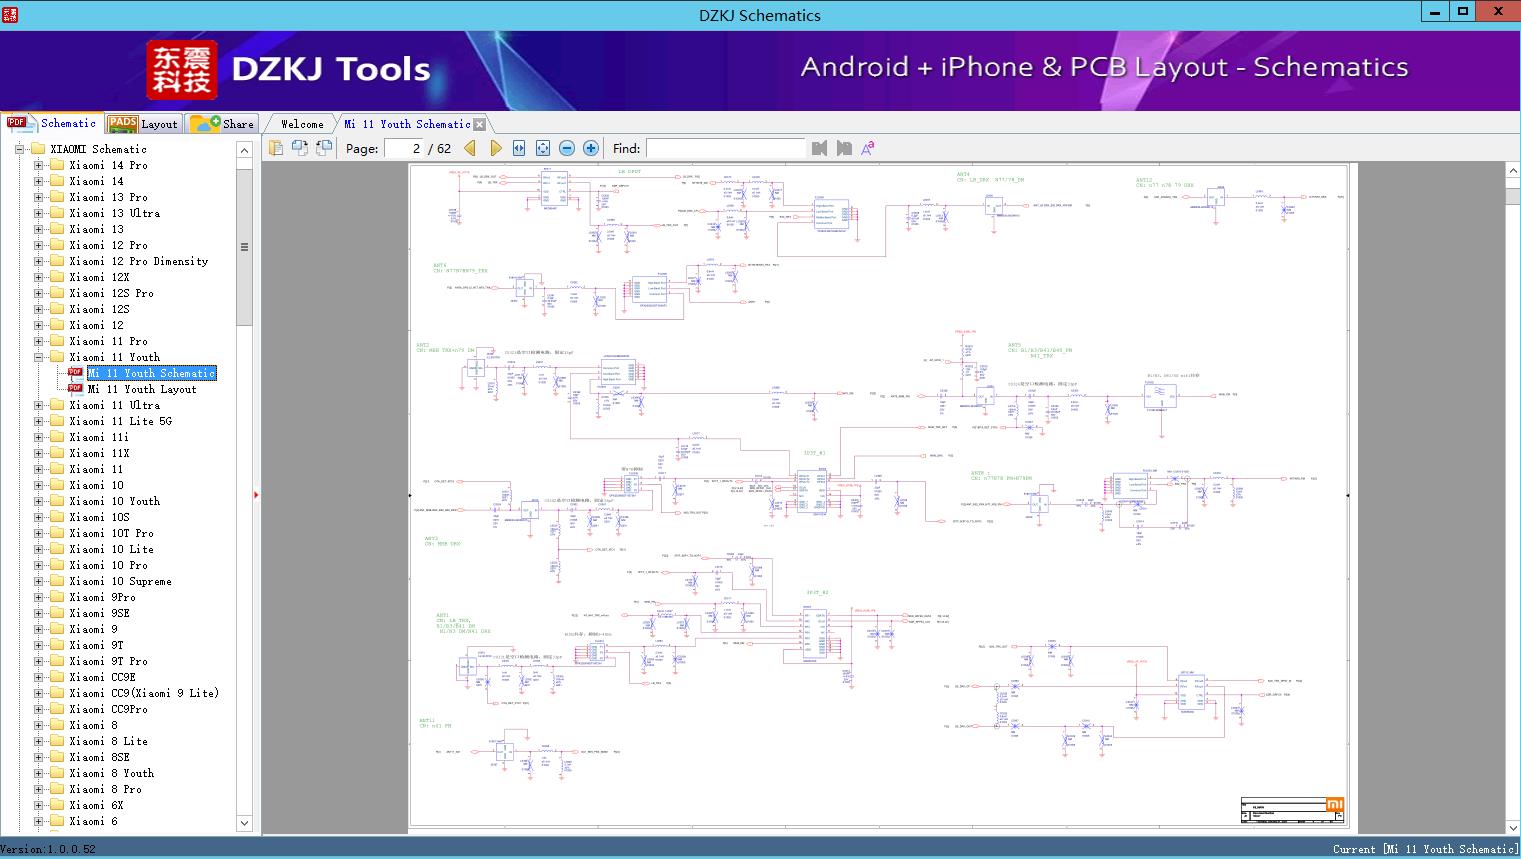Click tree panel scrollbar thumb

click(244, 247)
